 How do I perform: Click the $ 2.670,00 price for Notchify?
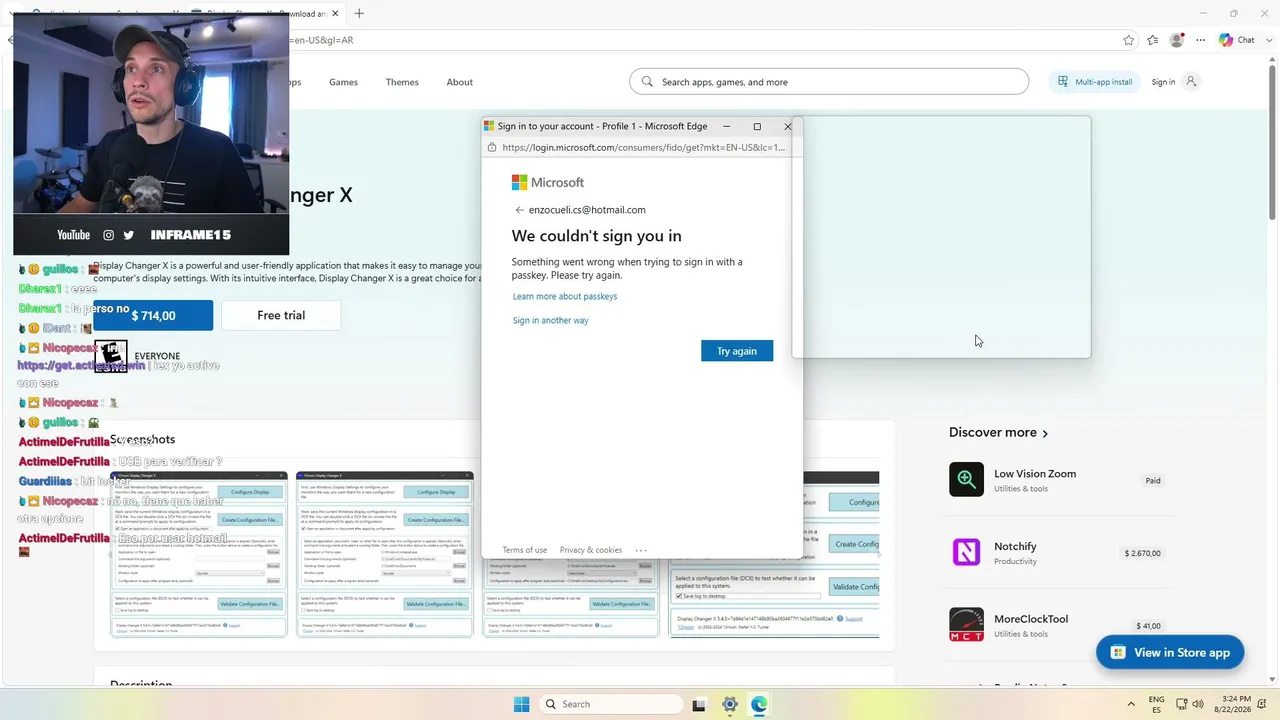coord(1142,553)
